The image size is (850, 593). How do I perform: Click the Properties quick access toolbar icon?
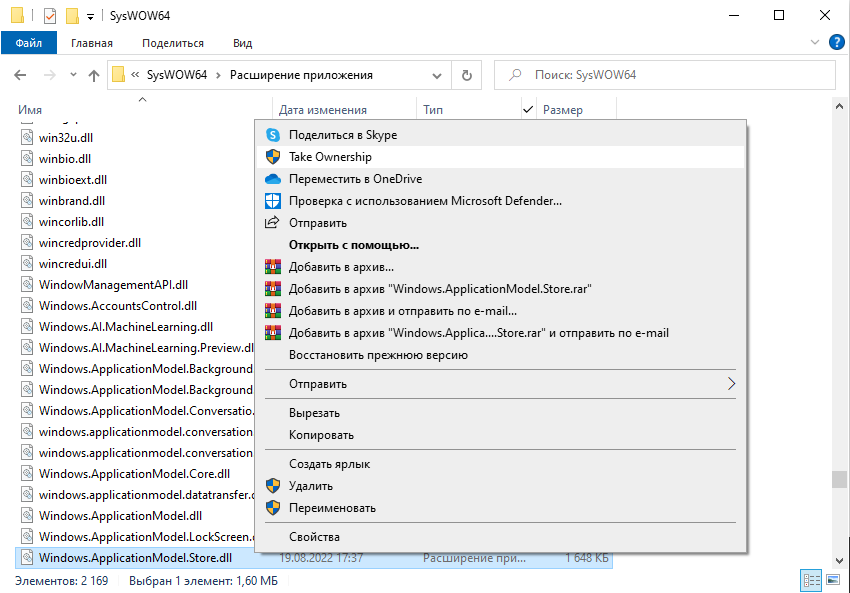[50, 16]
